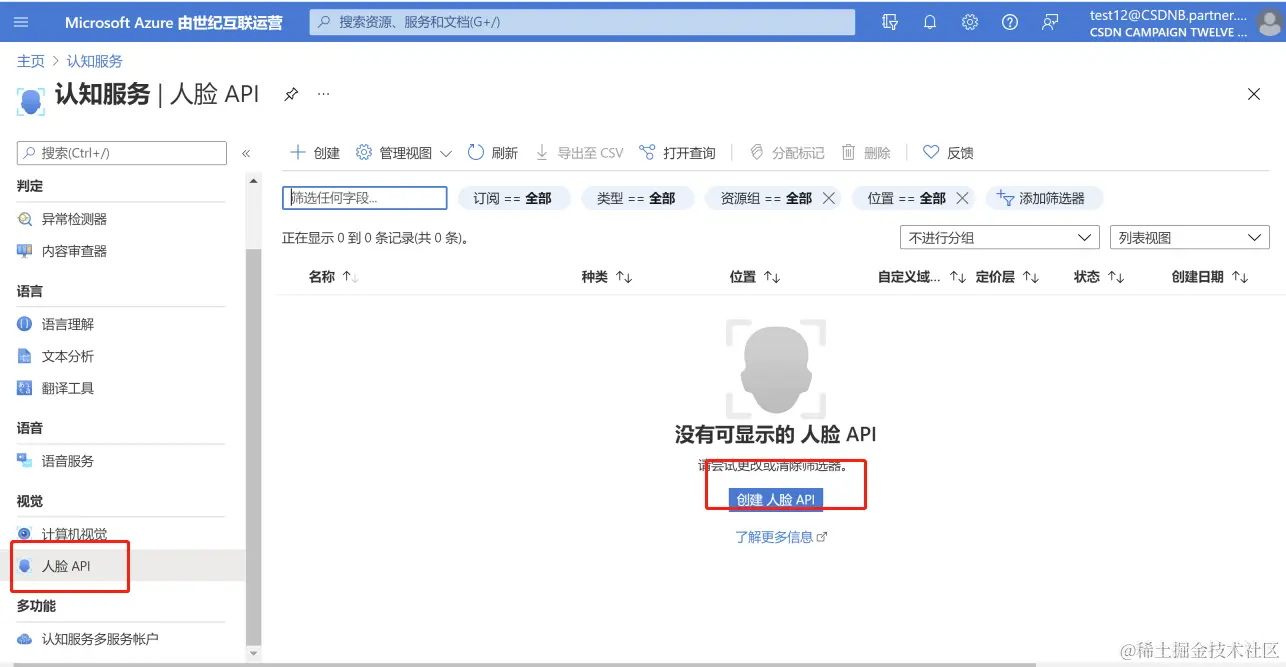Sort by 自定义域 column
1286x667 pixels.
point(922,277)
